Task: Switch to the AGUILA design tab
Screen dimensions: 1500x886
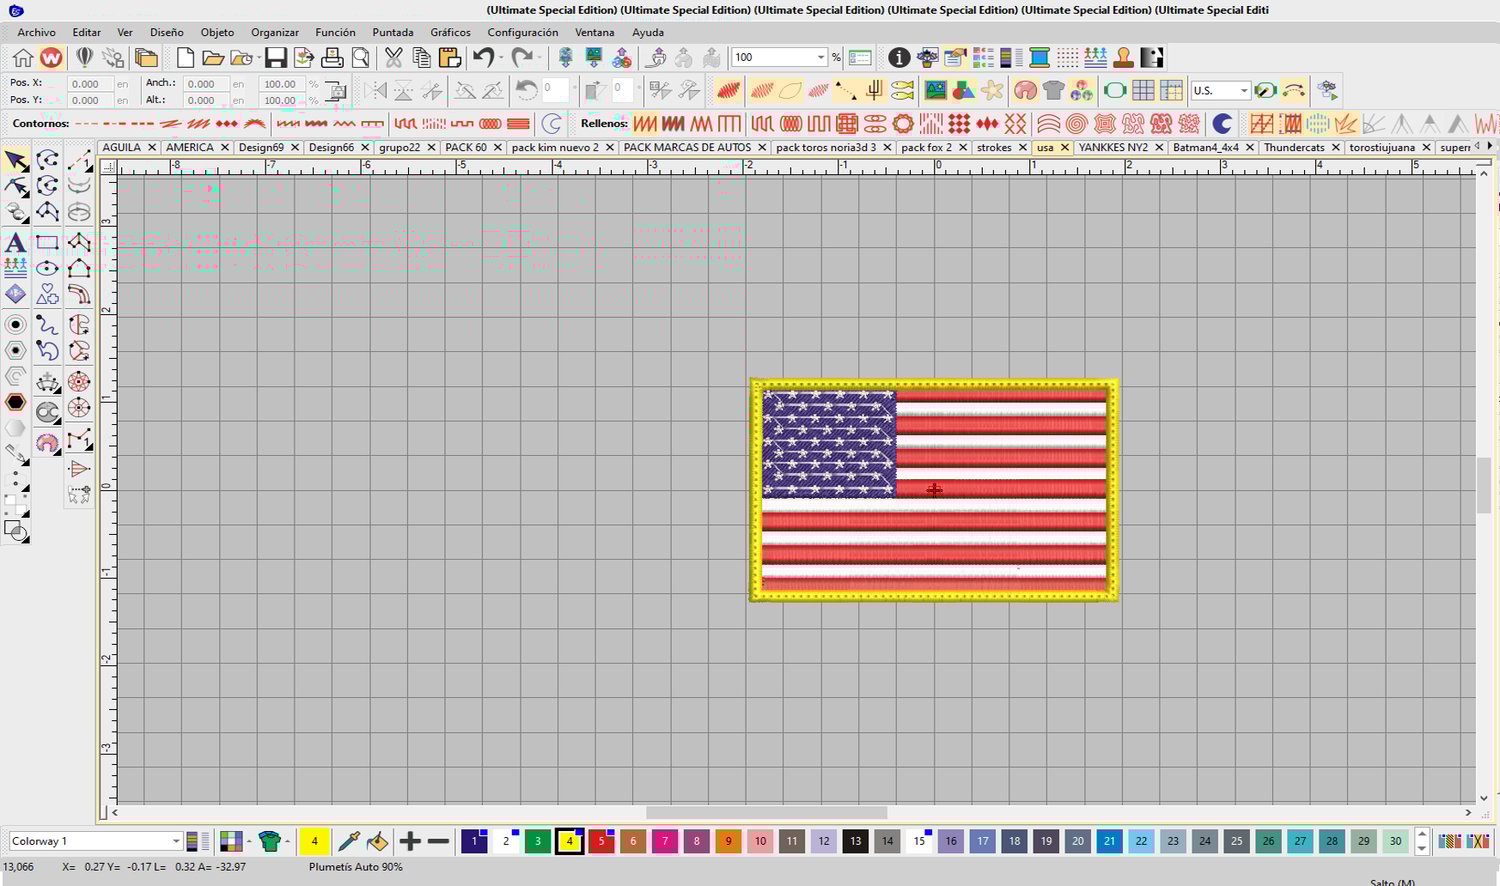Action: point(122,147)
